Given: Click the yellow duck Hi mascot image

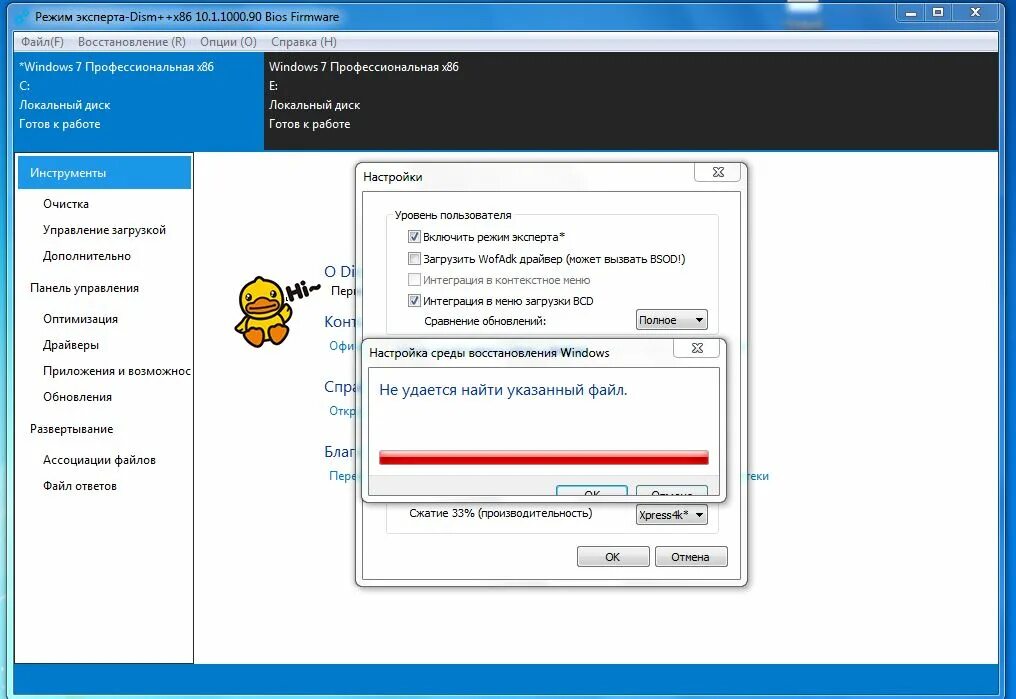Looking at the screenshot, I should click(275, 311).
